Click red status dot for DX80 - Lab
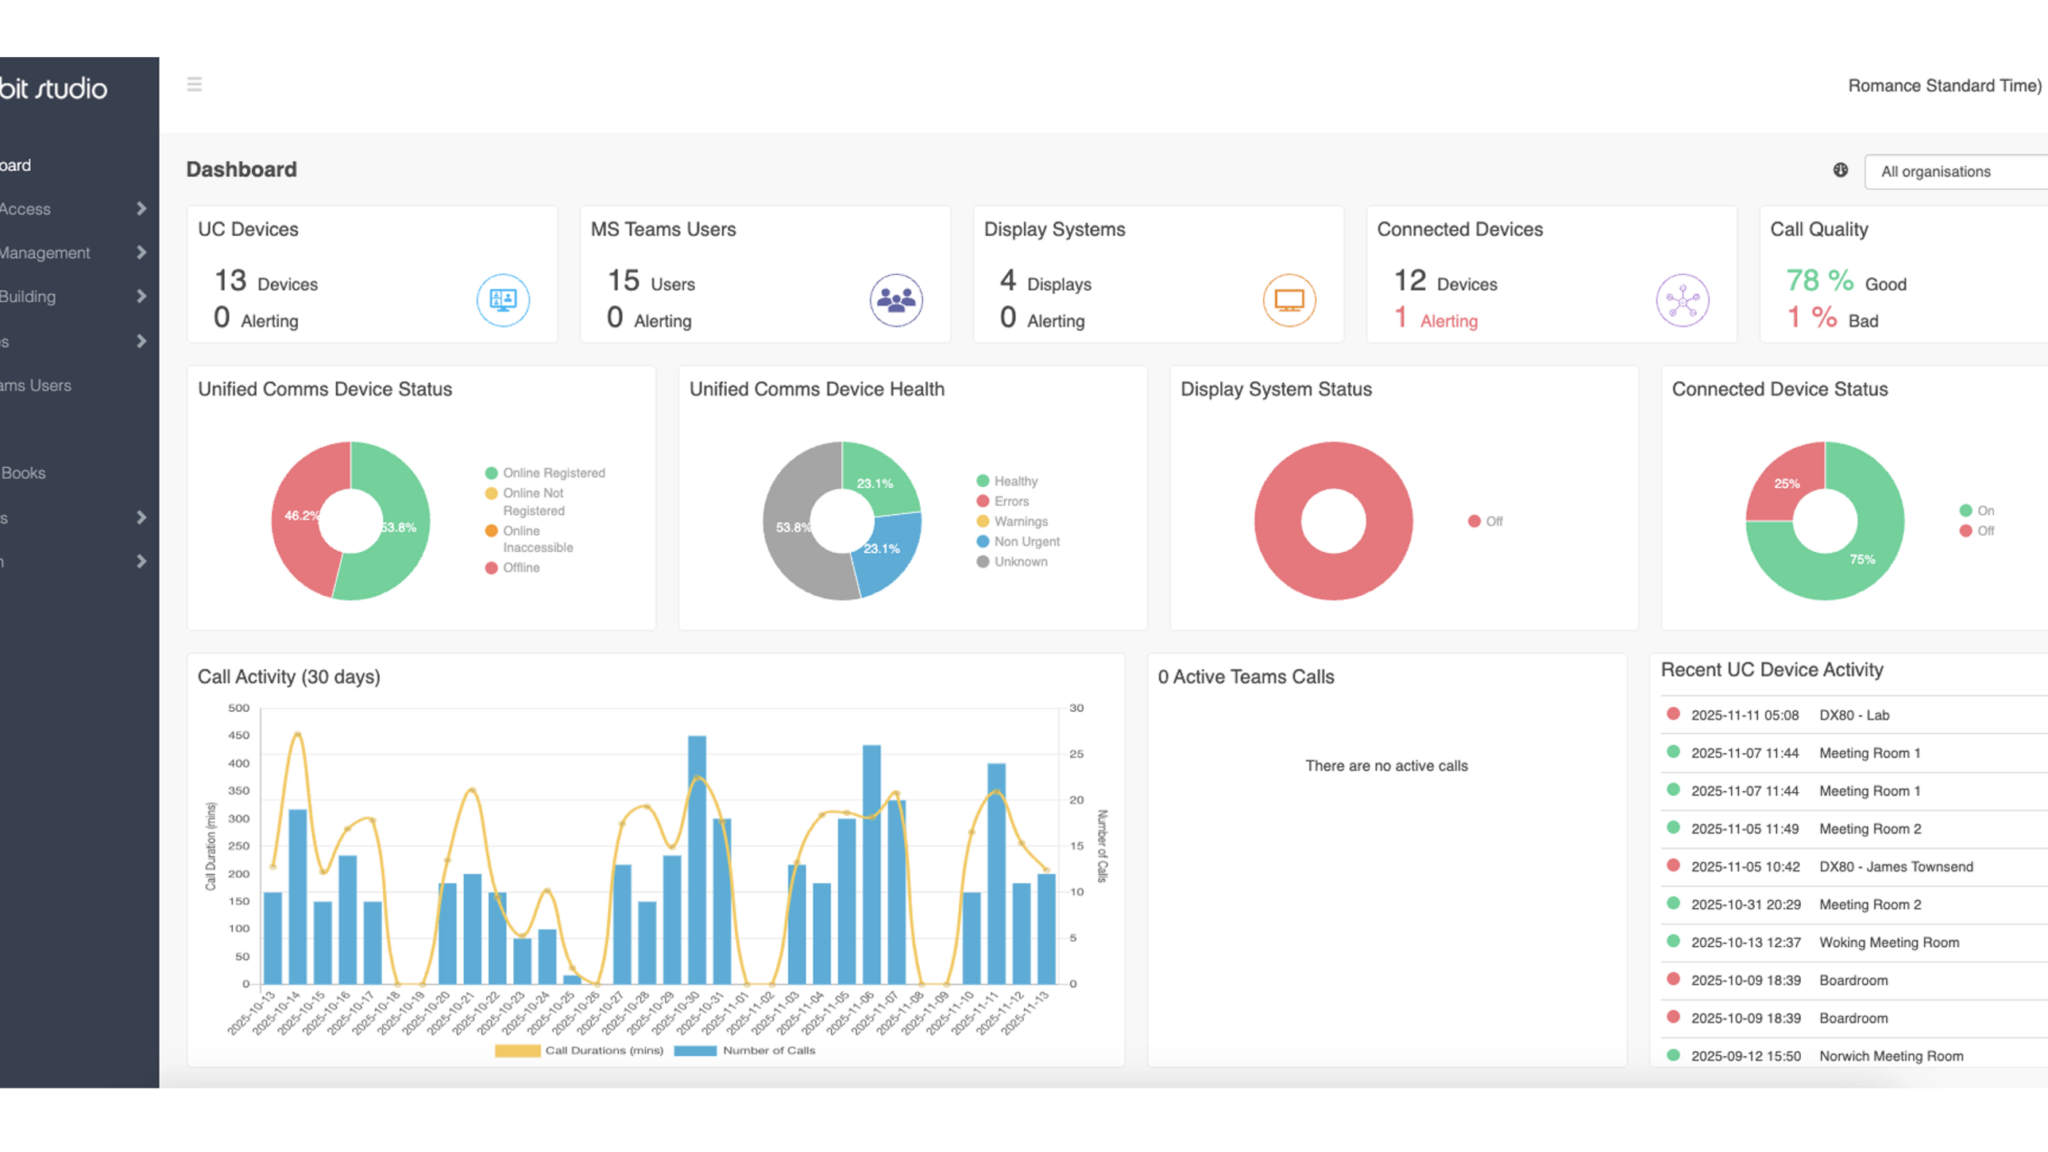The height and width of the screenshot is (1152, 2048). (1673, 714)
